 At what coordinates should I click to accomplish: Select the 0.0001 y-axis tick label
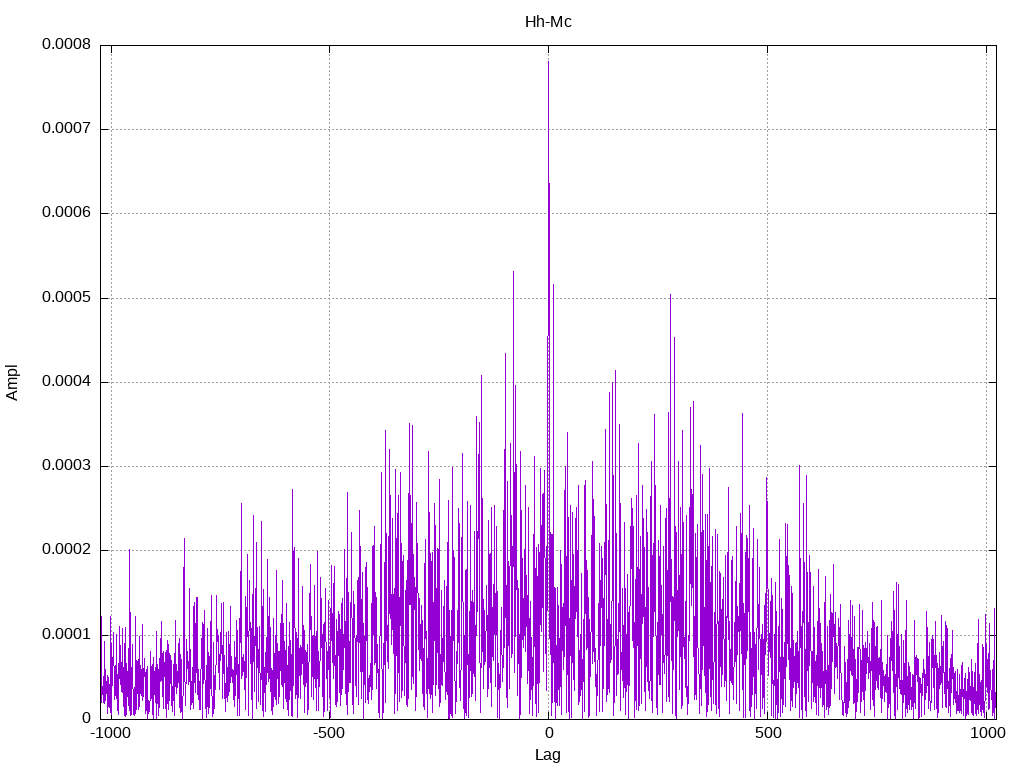pos(67,634)
